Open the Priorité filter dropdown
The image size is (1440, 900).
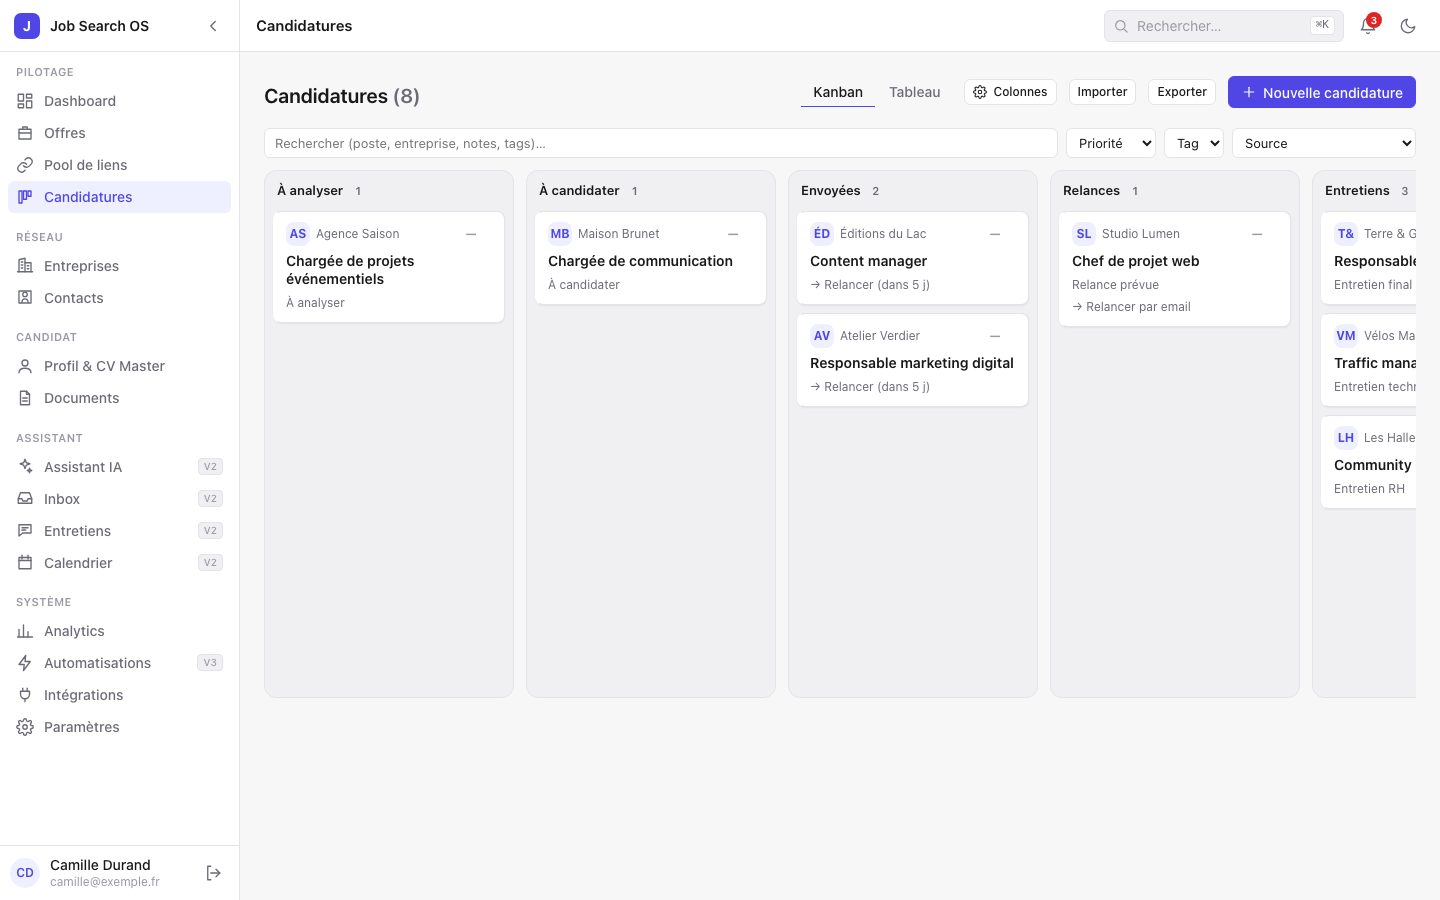(x=1111, y=143)
